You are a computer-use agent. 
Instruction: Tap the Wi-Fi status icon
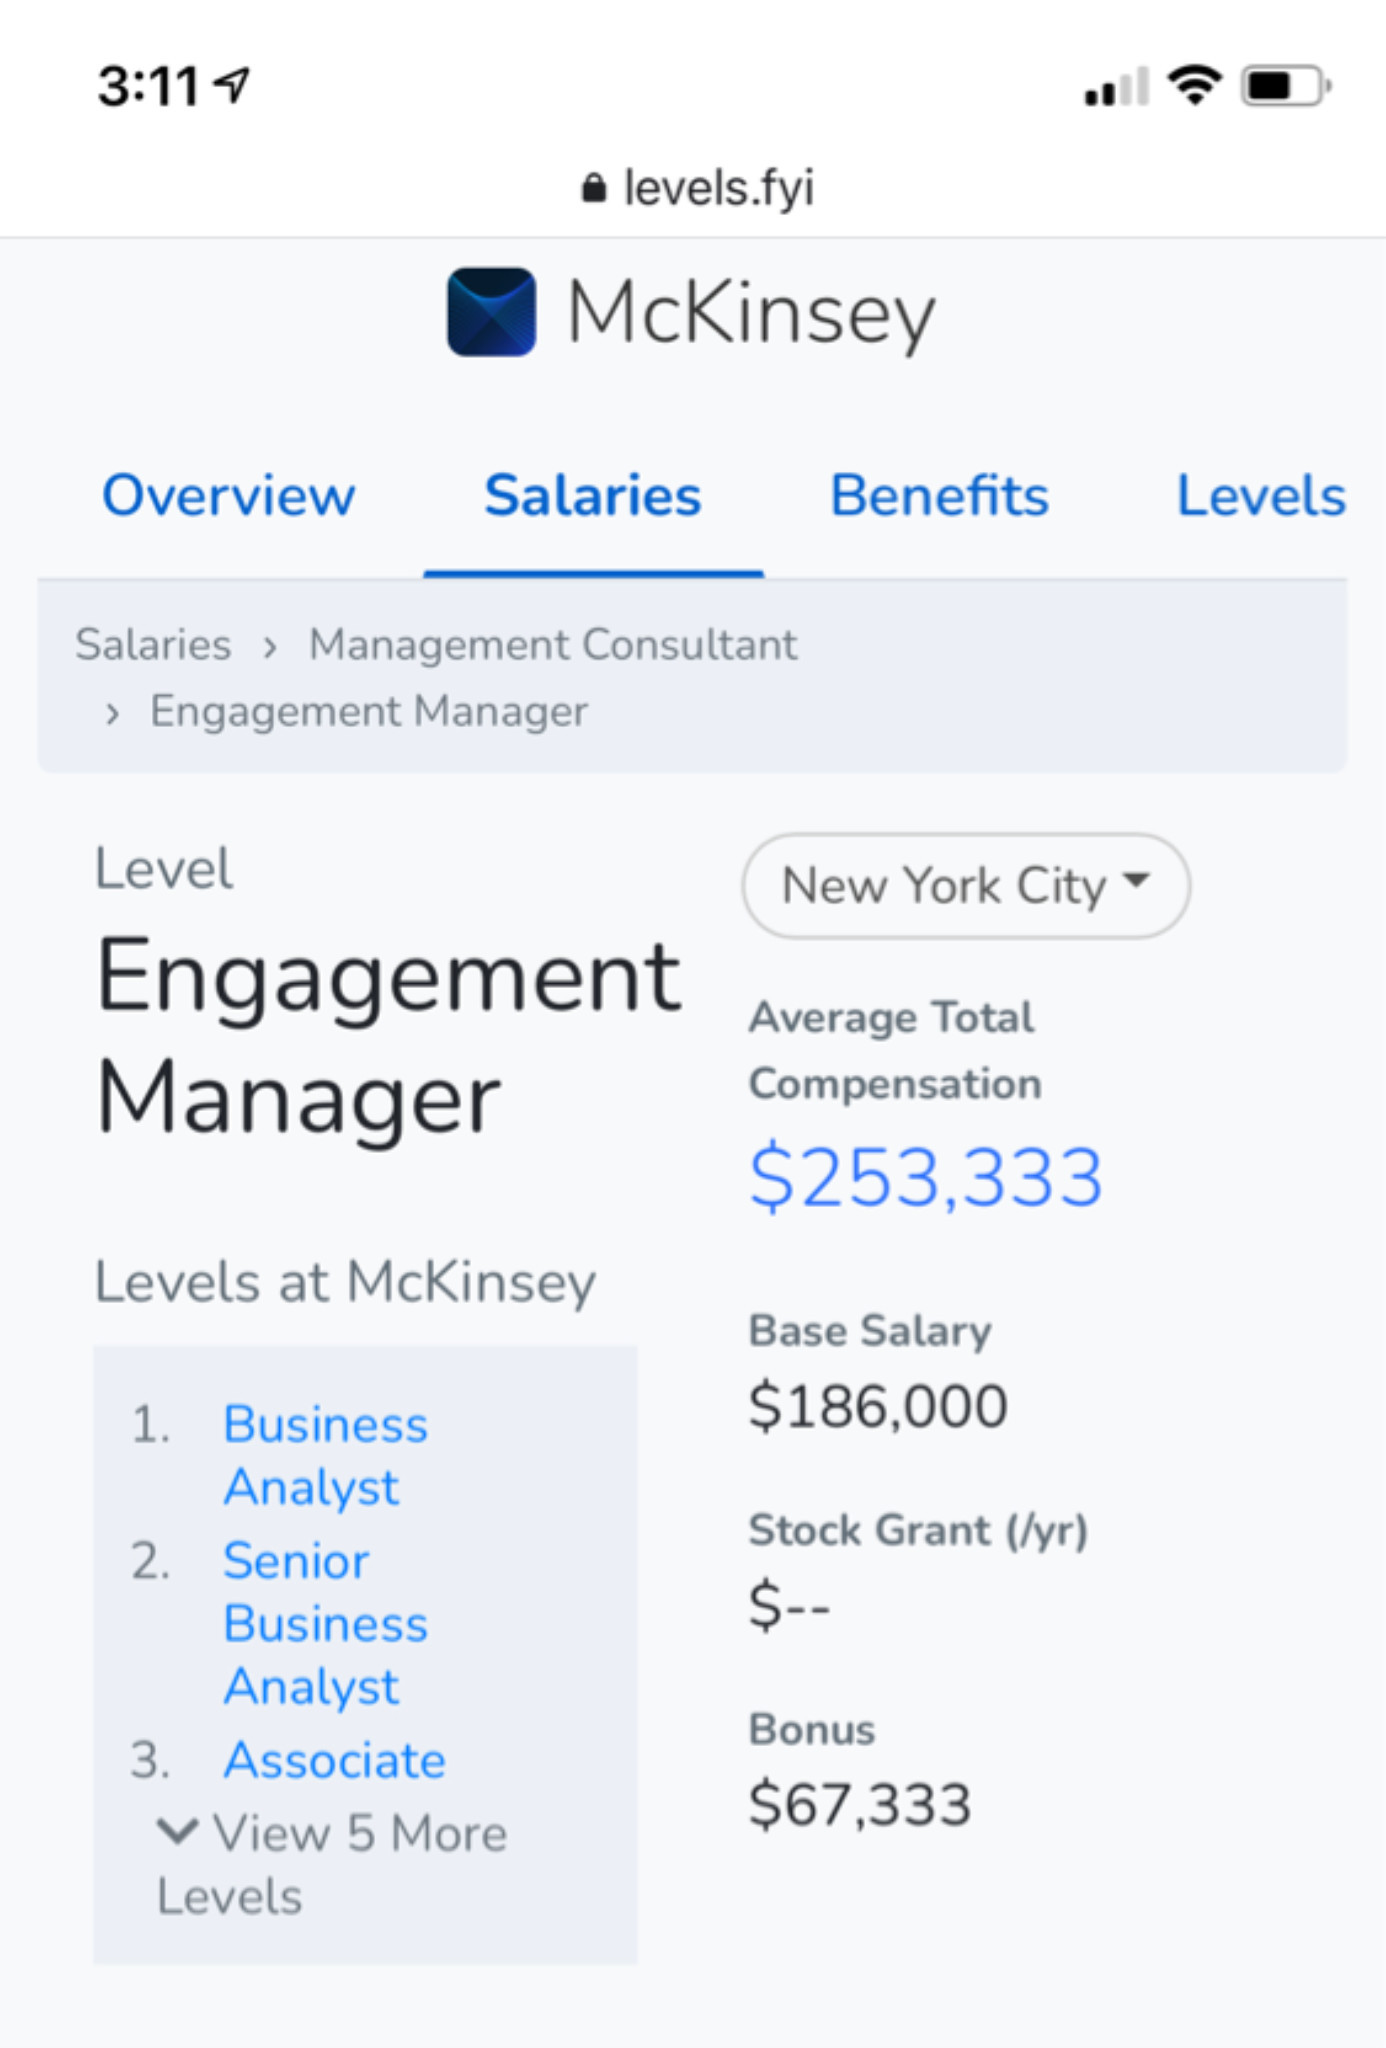(x=1196, y=85)
